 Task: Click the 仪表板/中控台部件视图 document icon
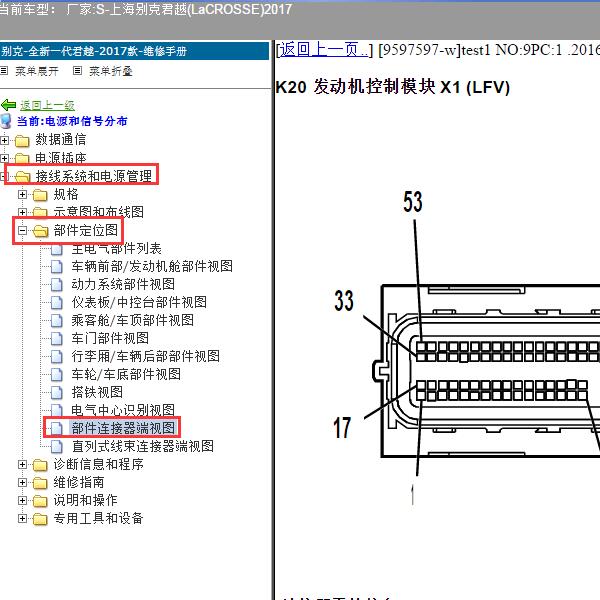[x=57, y=302]
